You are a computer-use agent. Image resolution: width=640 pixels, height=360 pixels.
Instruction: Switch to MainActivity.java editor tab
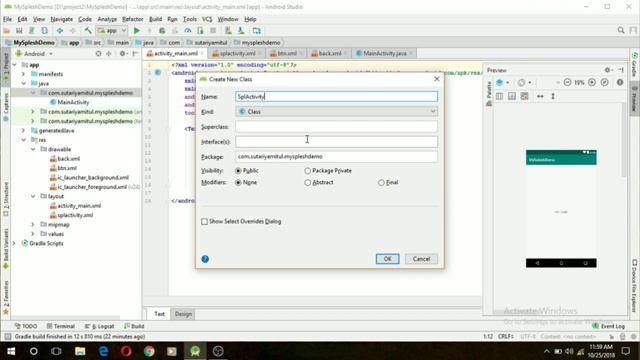[x=384, y=53]
